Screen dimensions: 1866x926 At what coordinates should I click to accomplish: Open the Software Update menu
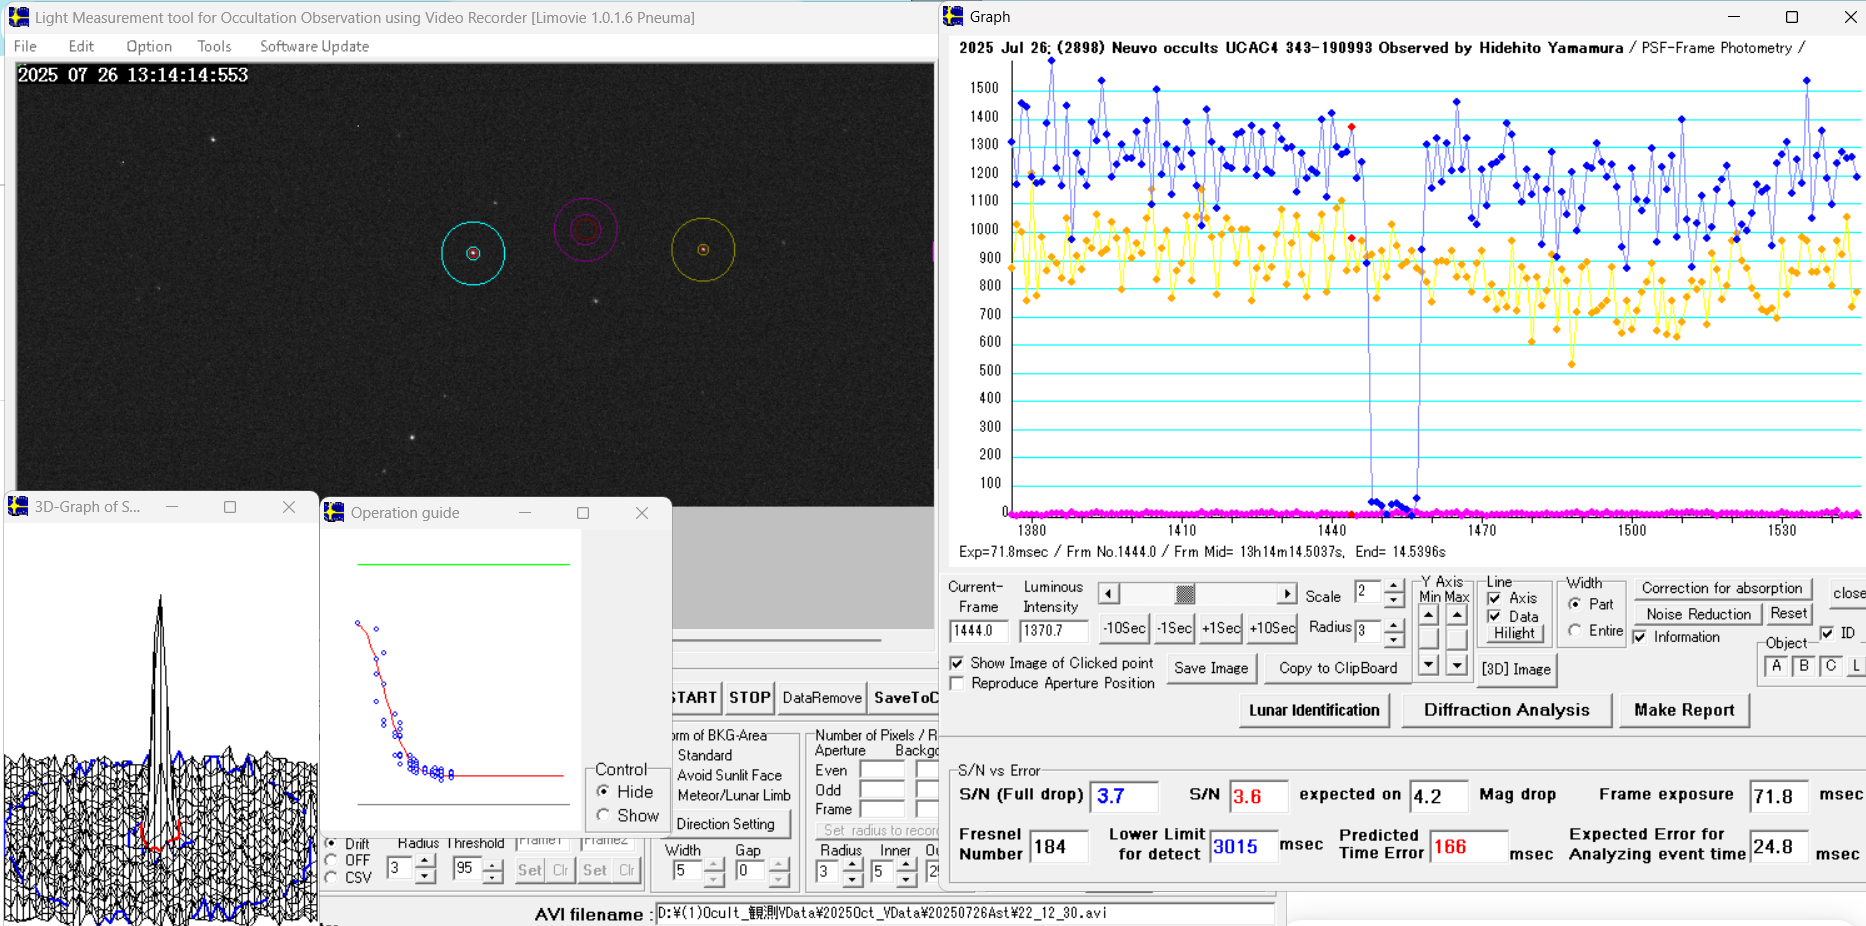pos(314,46)
